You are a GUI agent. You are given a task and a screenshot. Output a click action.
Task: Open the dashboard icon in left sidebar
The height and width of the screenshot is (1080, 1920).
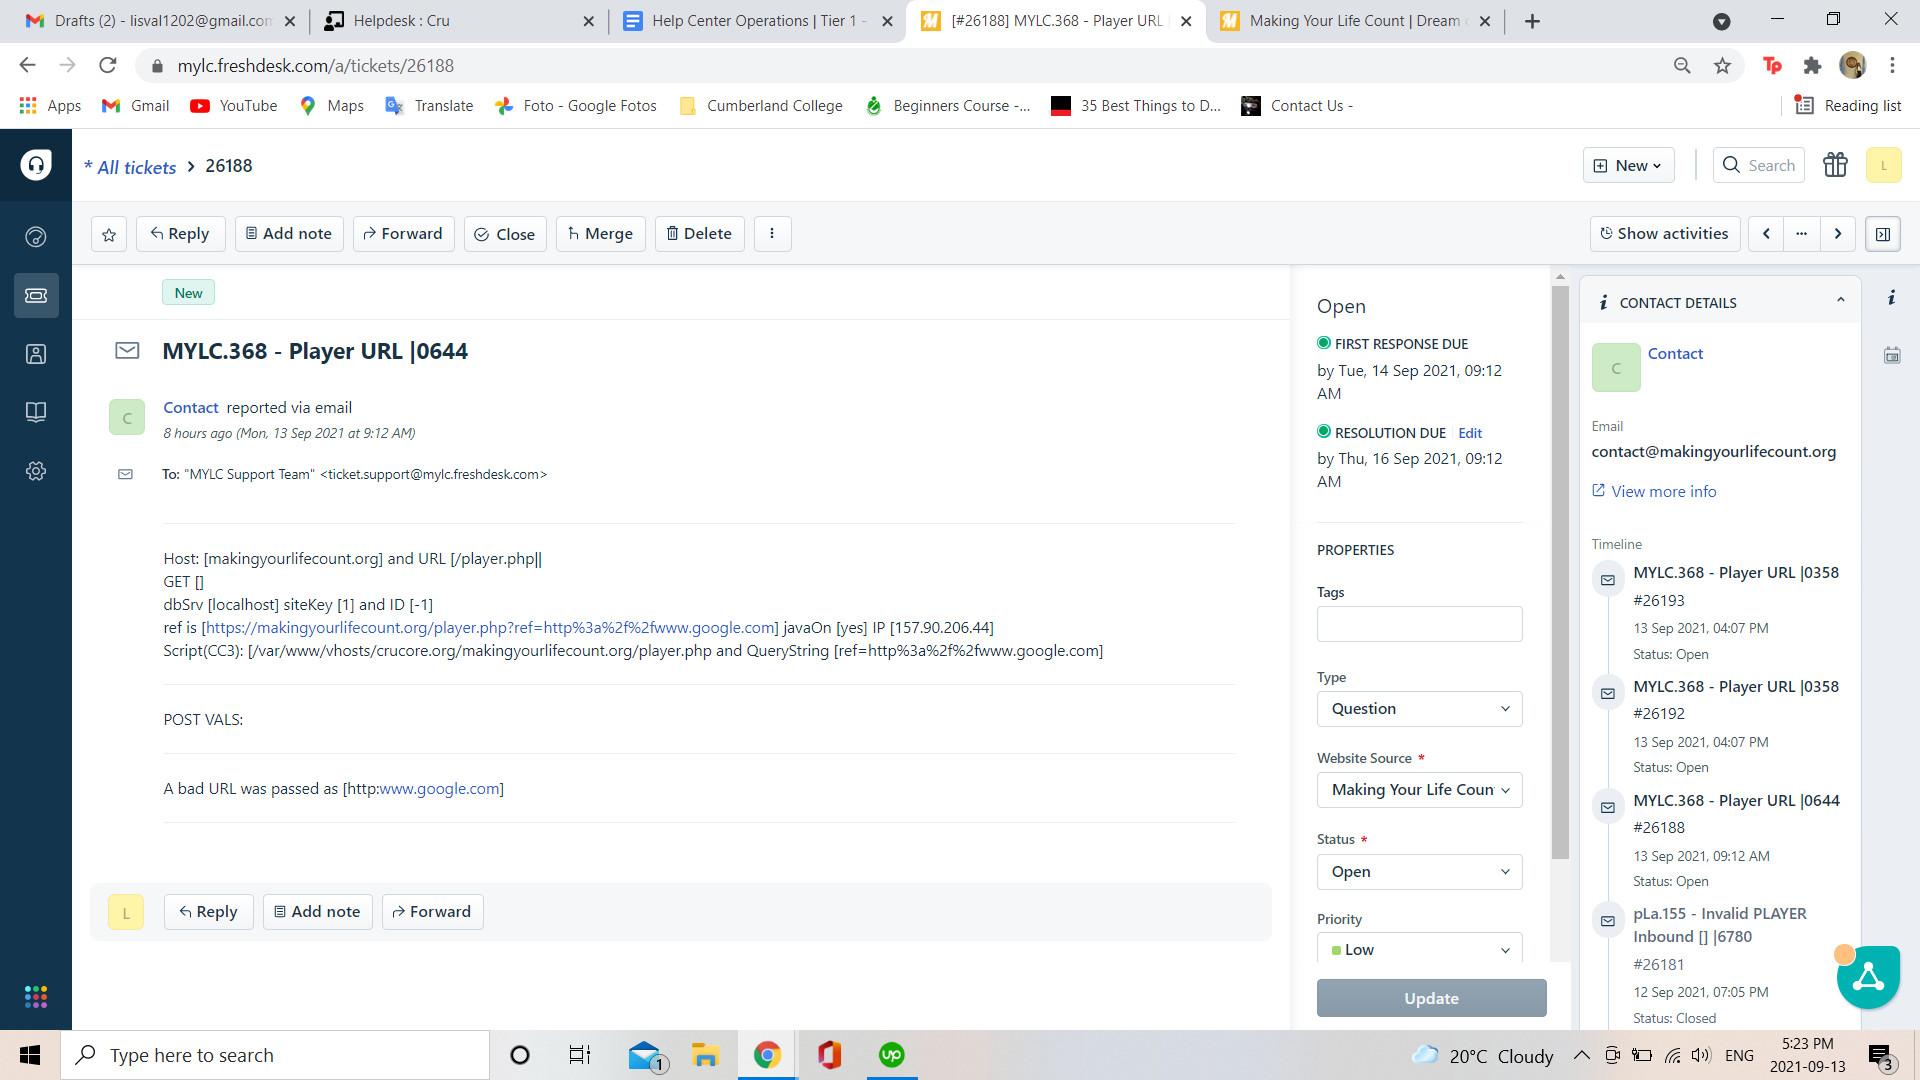(x=36, y=237)
